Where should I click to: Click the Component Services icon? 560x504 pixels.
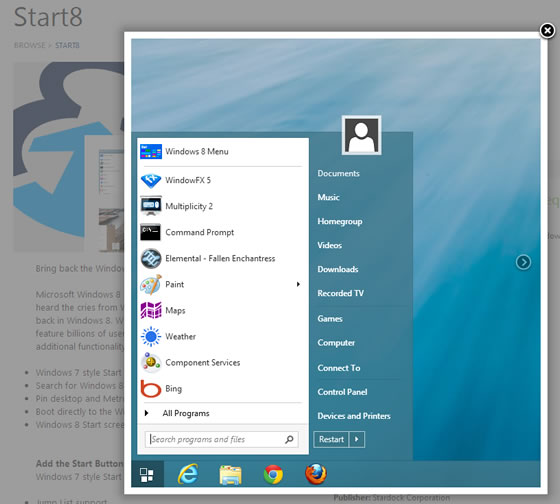click(151, 362)
